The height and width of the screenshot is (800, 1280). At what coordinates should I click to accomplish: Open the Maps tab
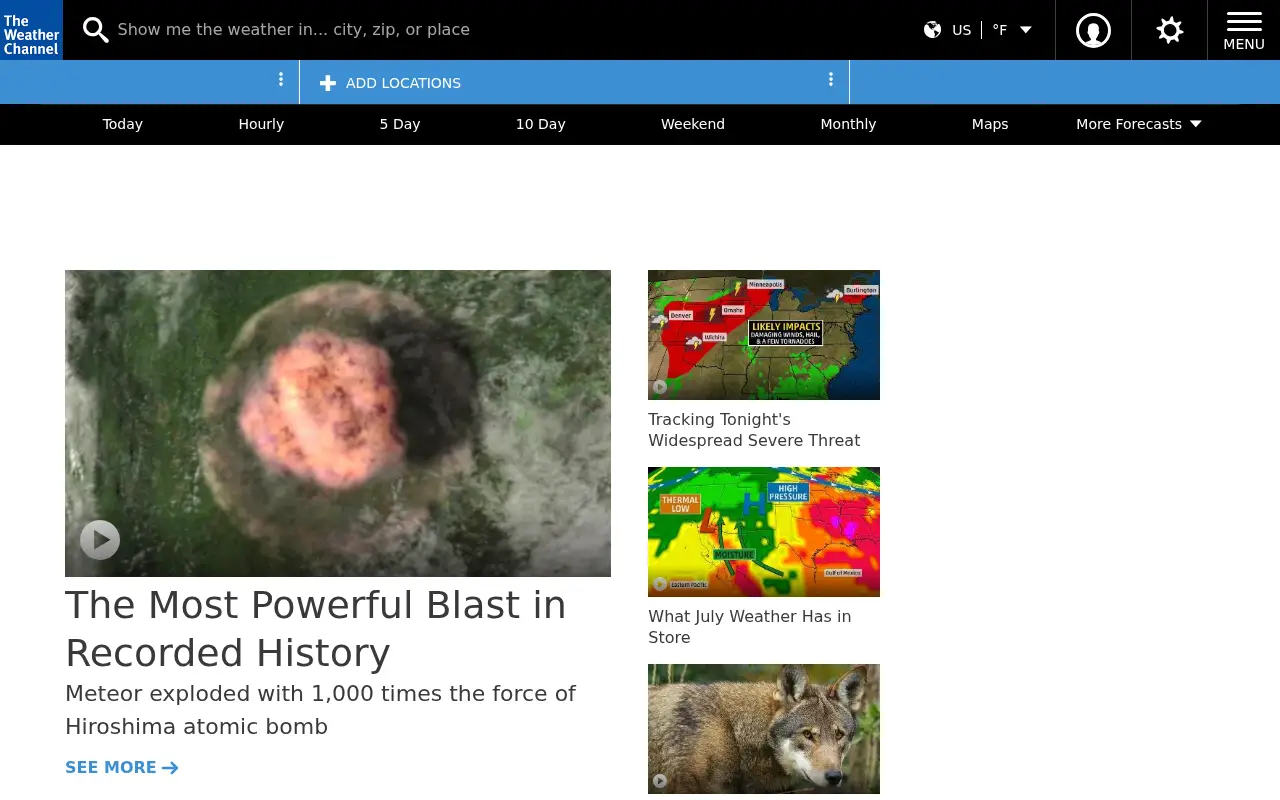click(990, 124)
